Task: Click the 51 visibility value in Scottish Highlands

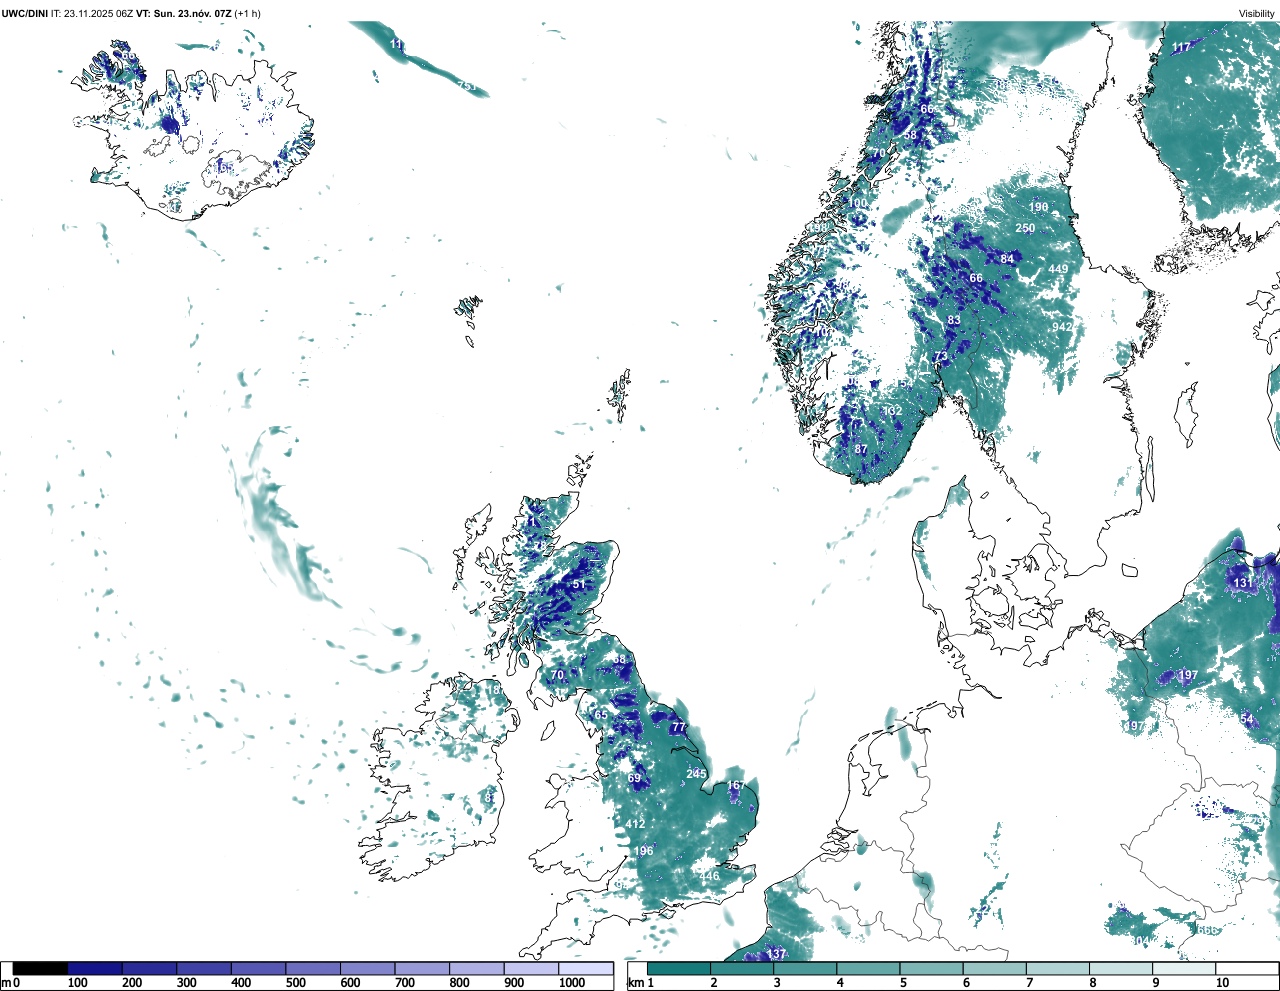Action: (x=578, y=584)
